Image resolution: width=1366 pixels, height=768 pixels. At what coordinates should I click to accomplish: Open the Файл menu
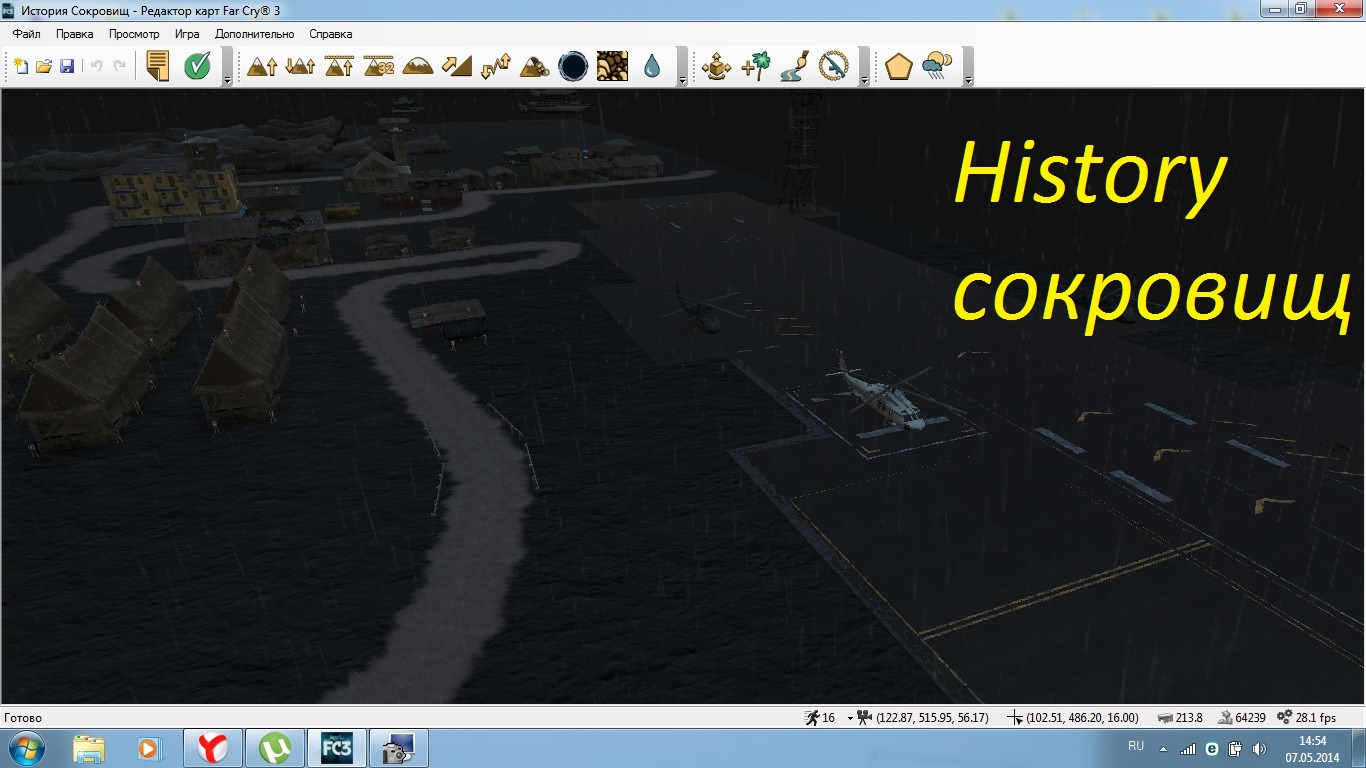(x=27, y=34)
